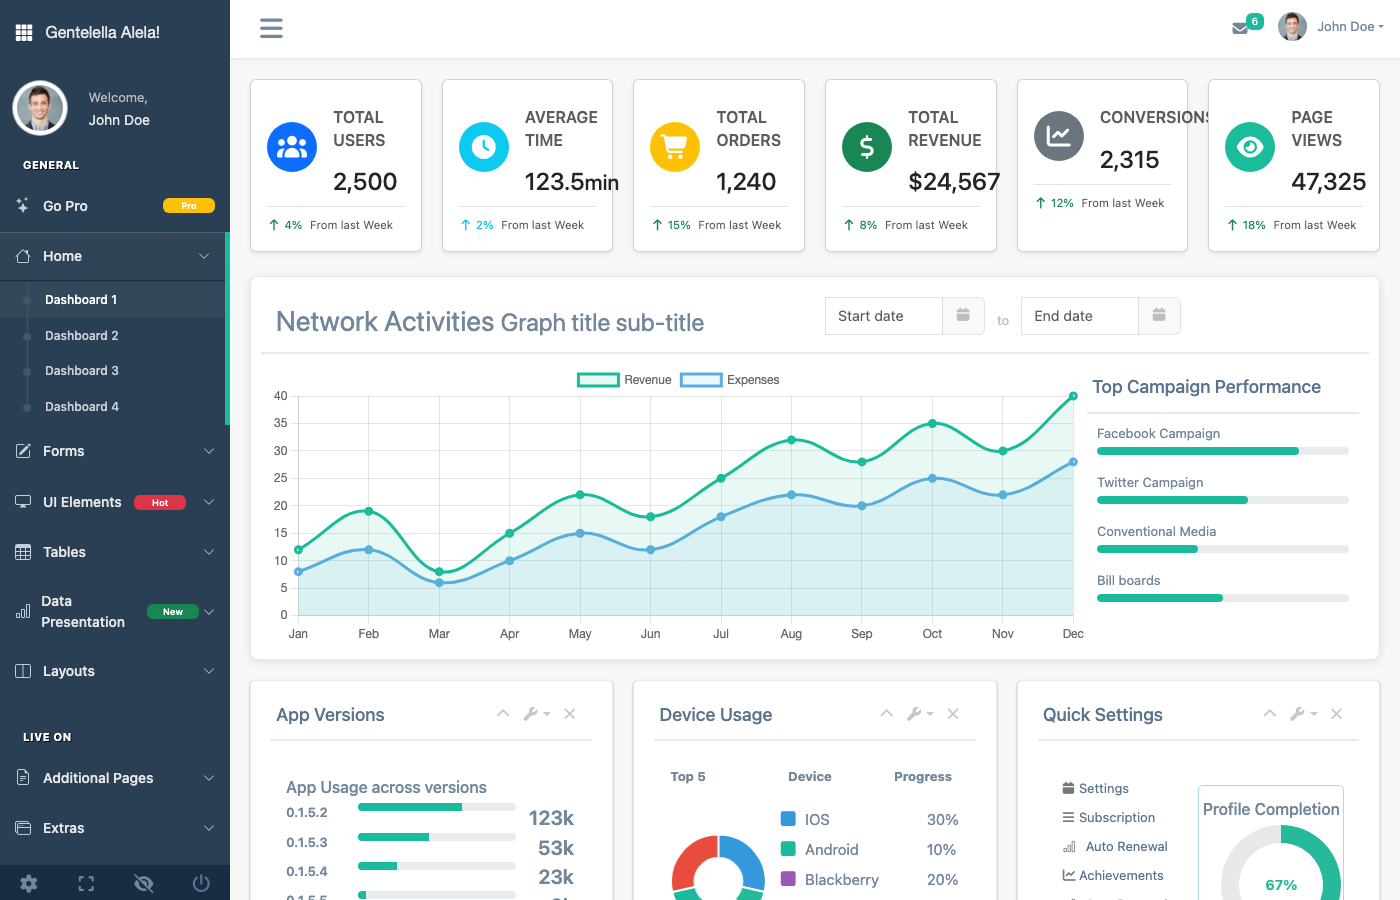The width and height of the screenshot is (1400, 900).
Task: Open the Start date calendar picker icon
Action: (962, 315)
